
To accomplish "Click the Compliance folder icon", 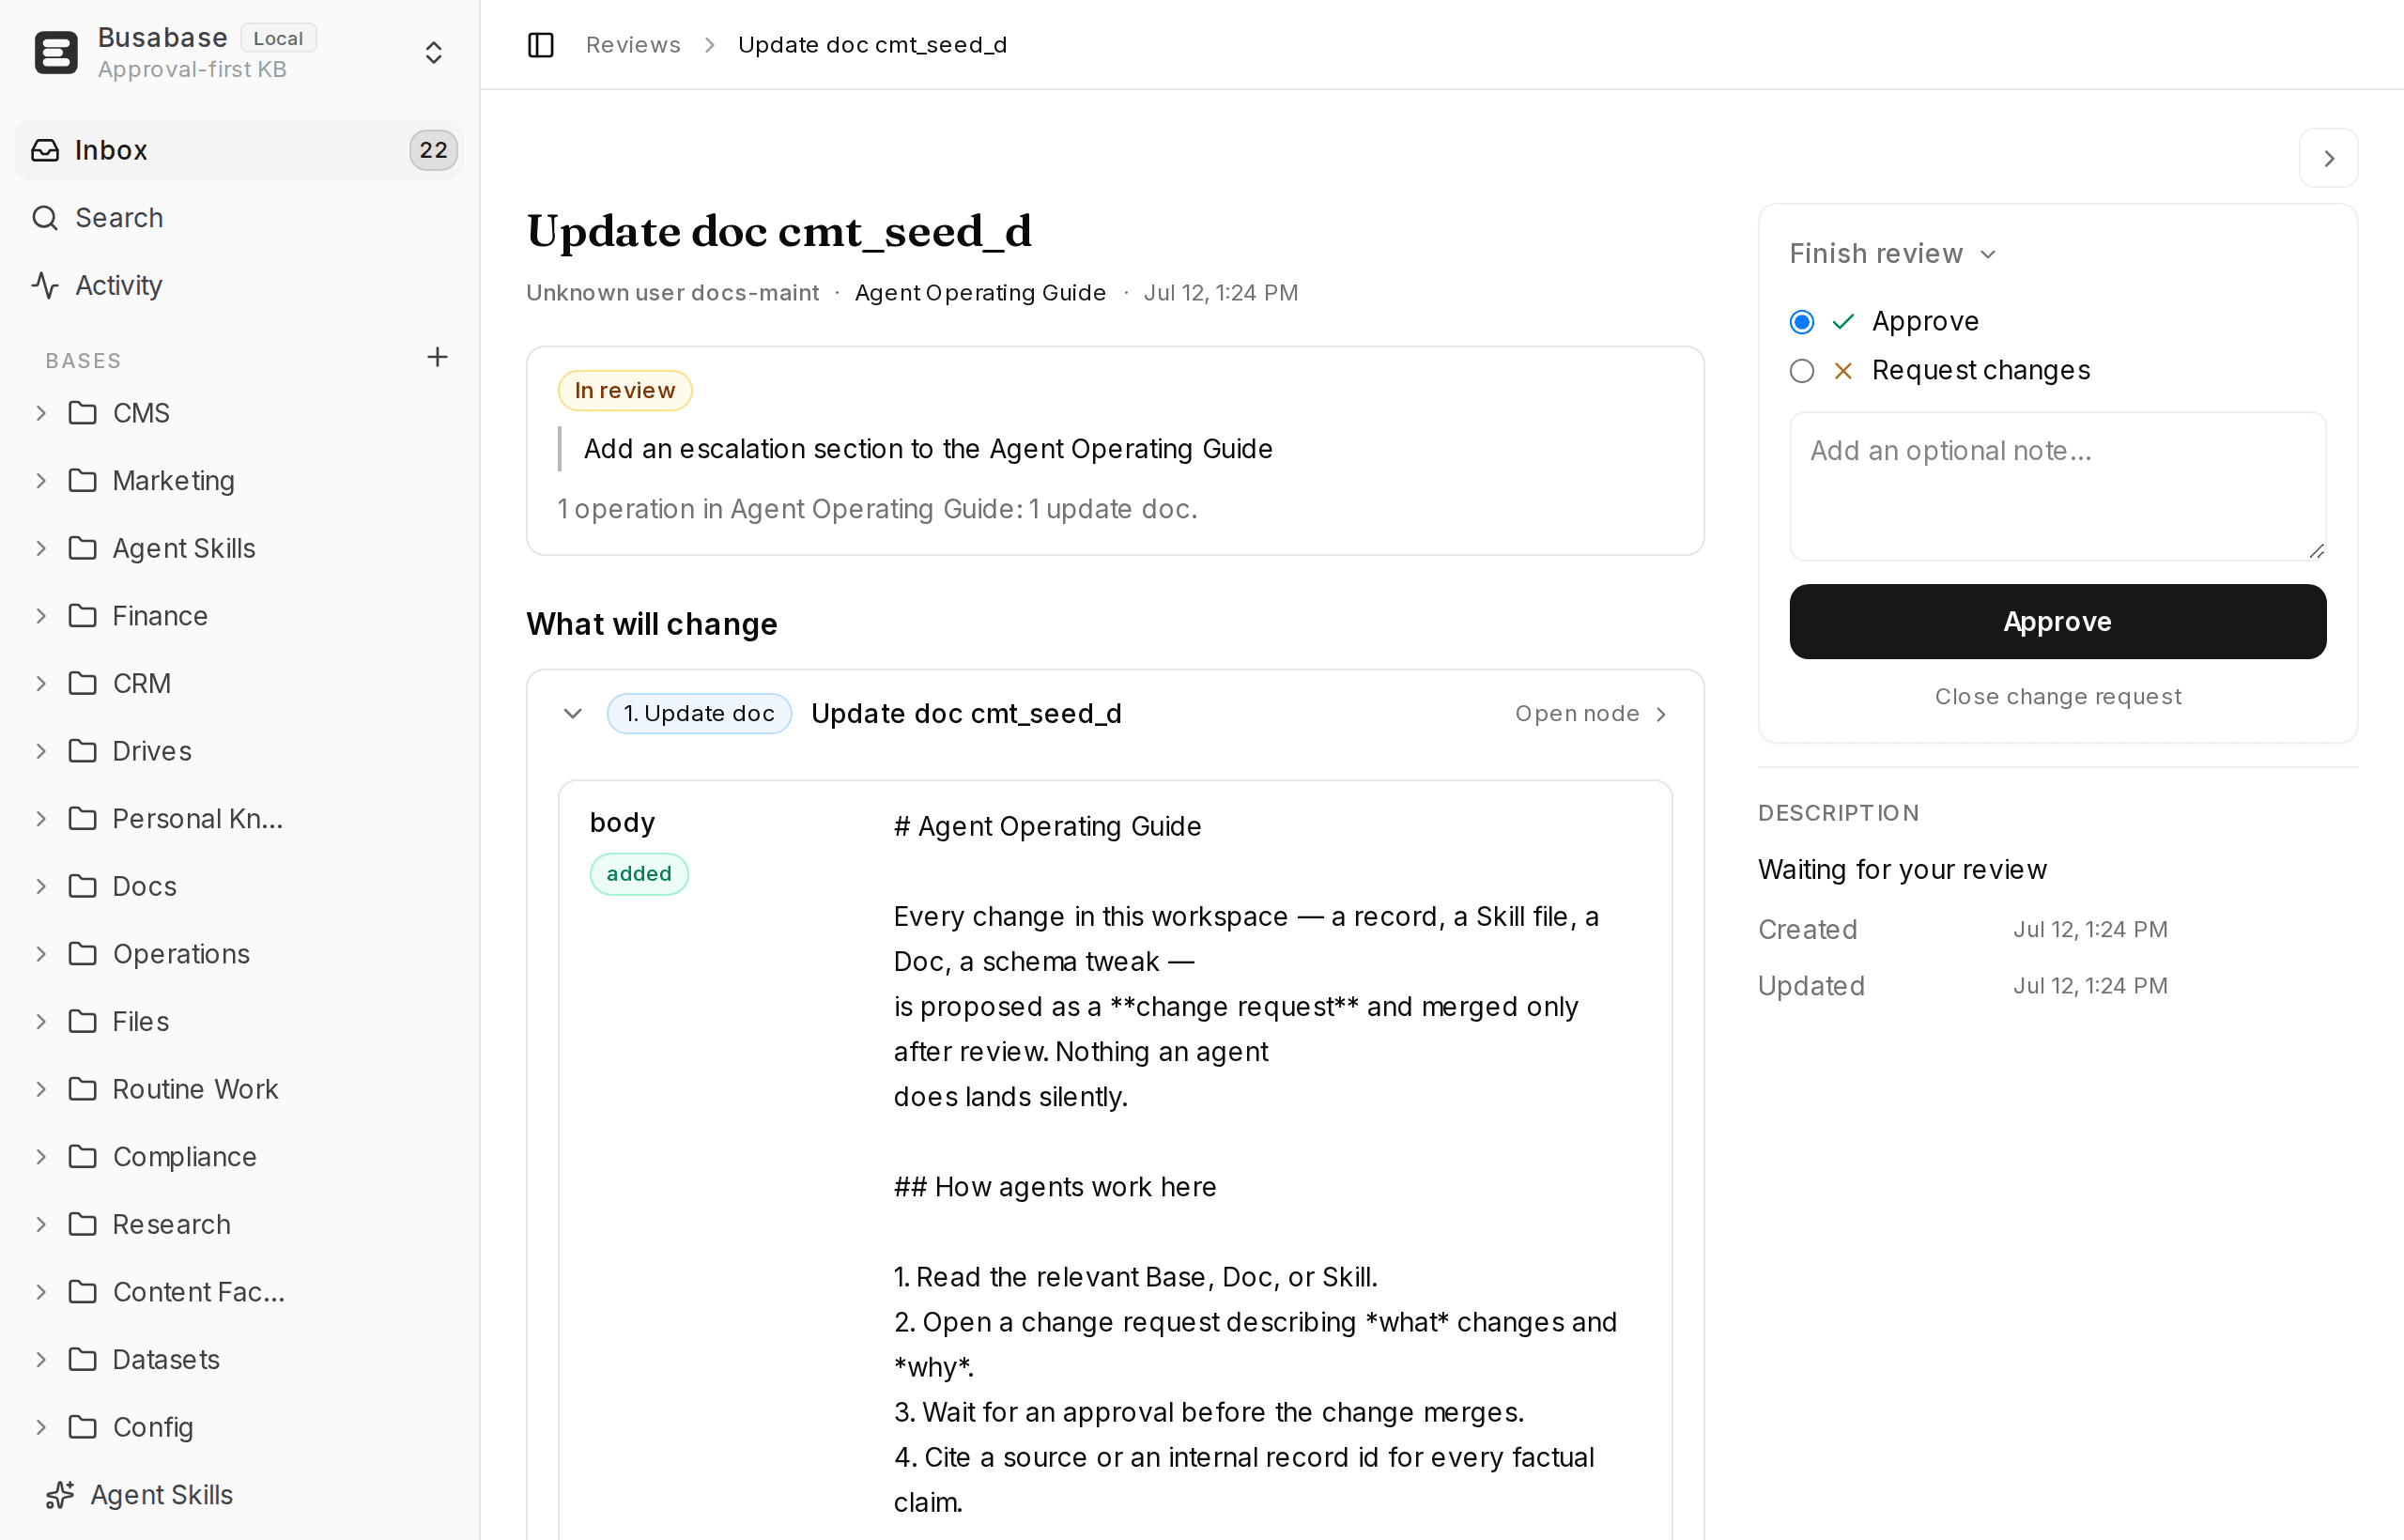I will pyautogui.click(x=82, y=1157).
